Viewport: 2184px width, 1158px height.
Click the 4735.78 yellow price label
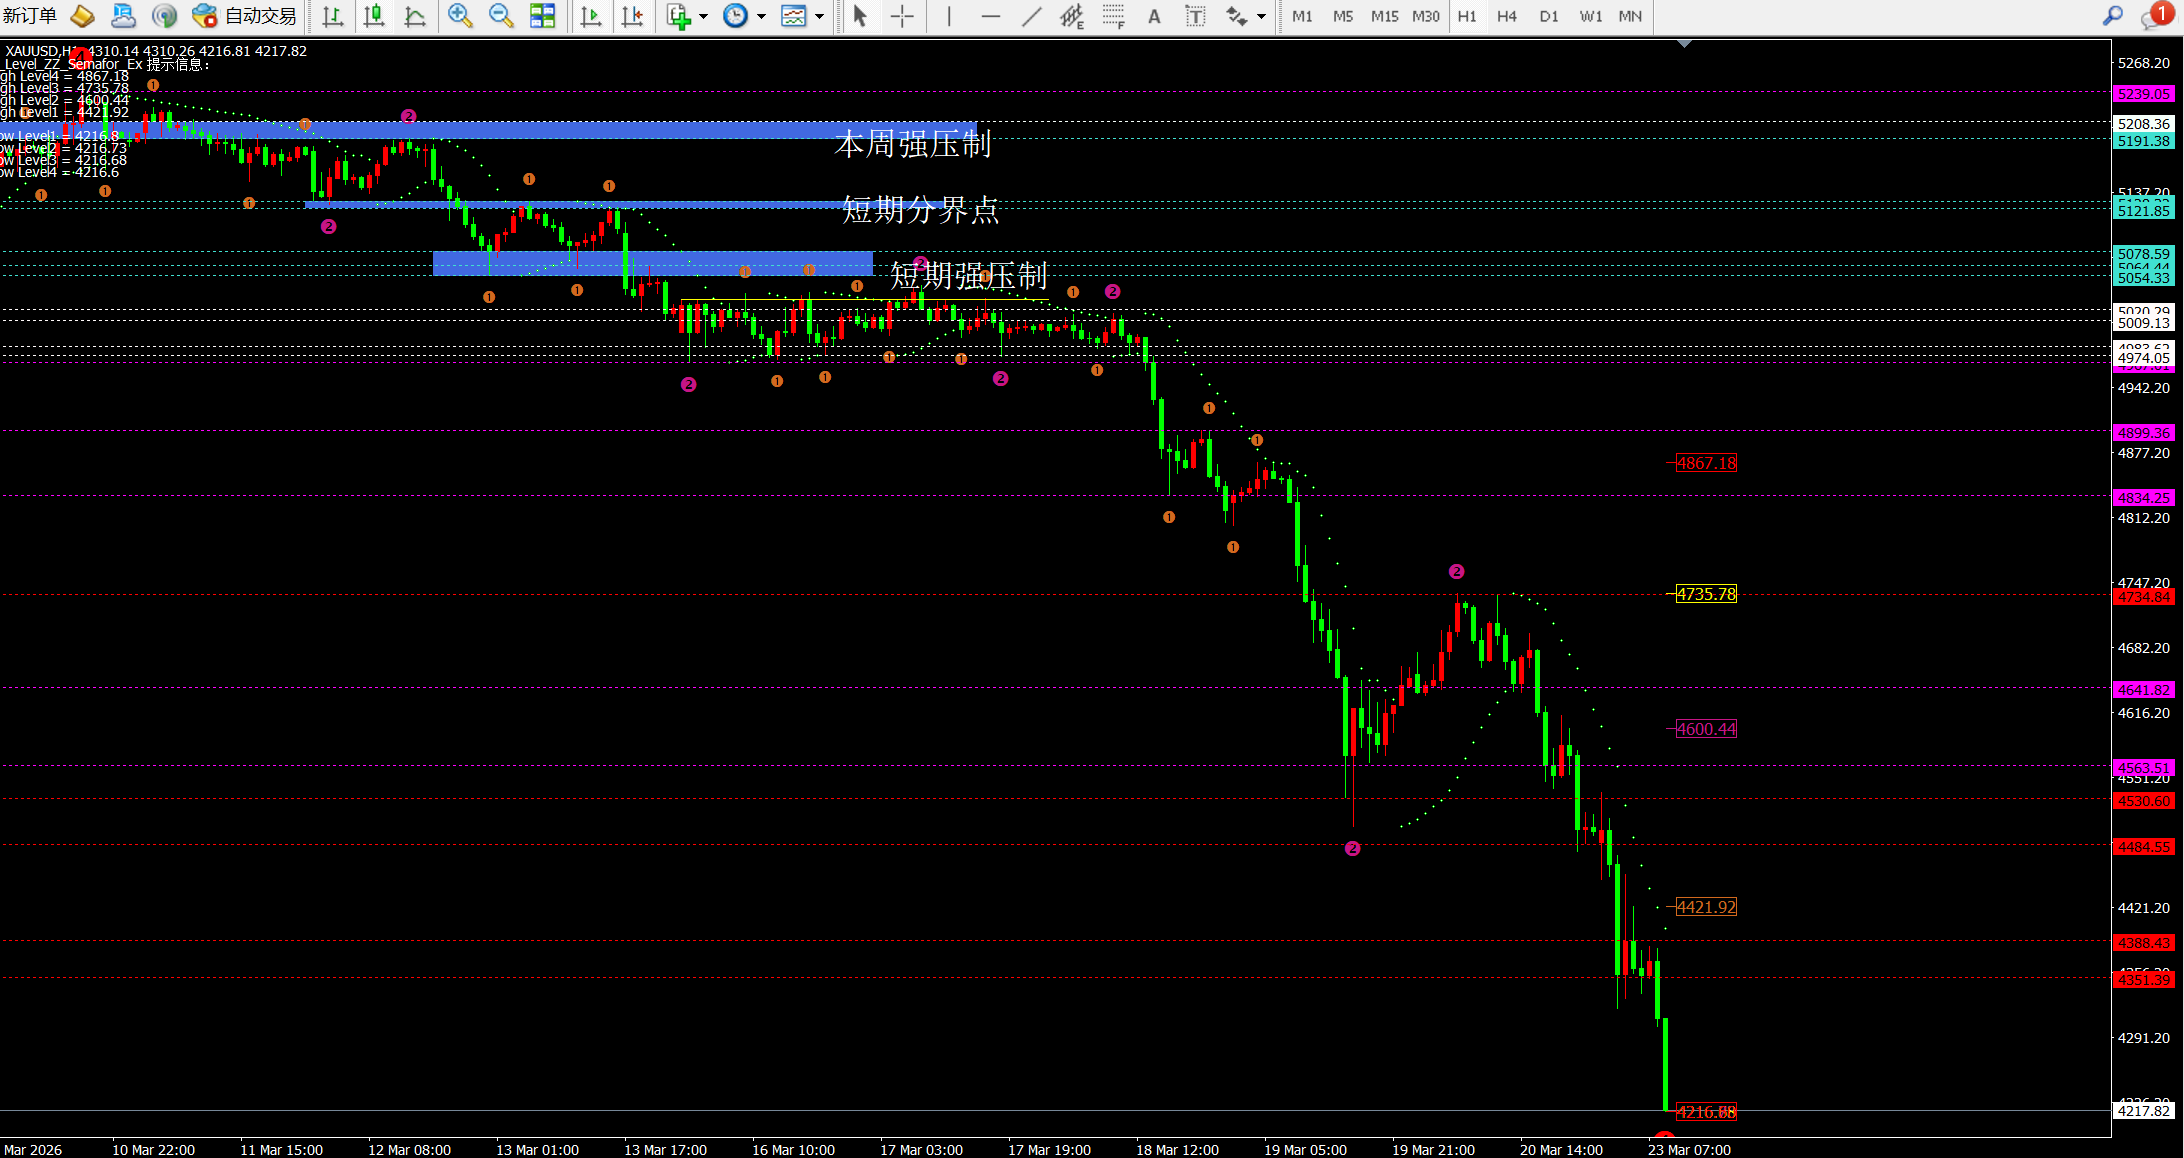(1706, 594)
